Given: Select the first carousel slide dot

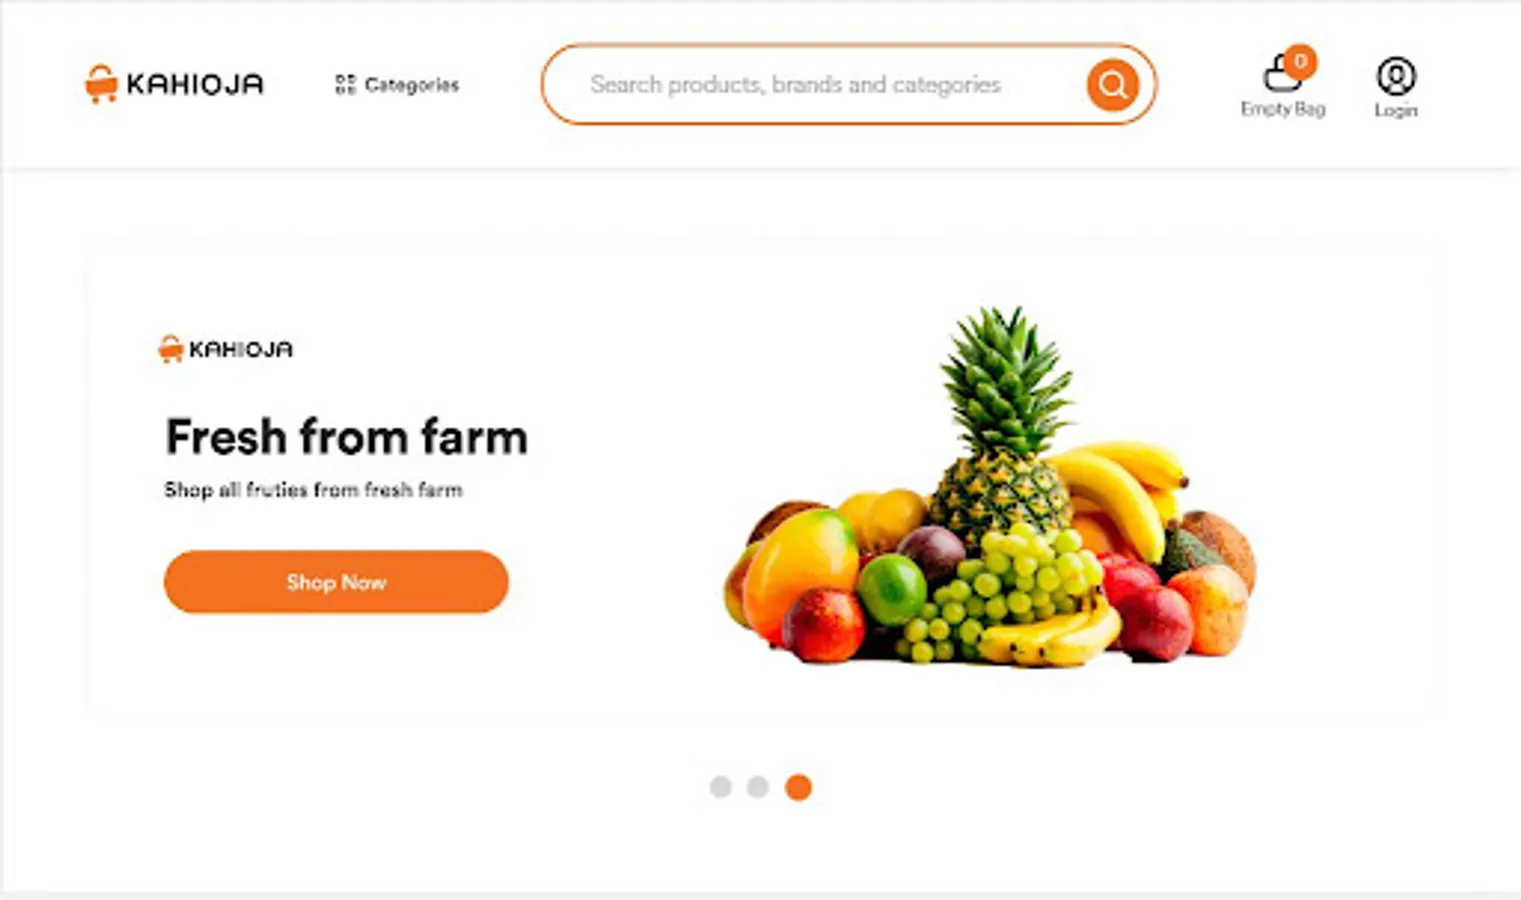Looking at the screenshot, I should click(720, 787).
